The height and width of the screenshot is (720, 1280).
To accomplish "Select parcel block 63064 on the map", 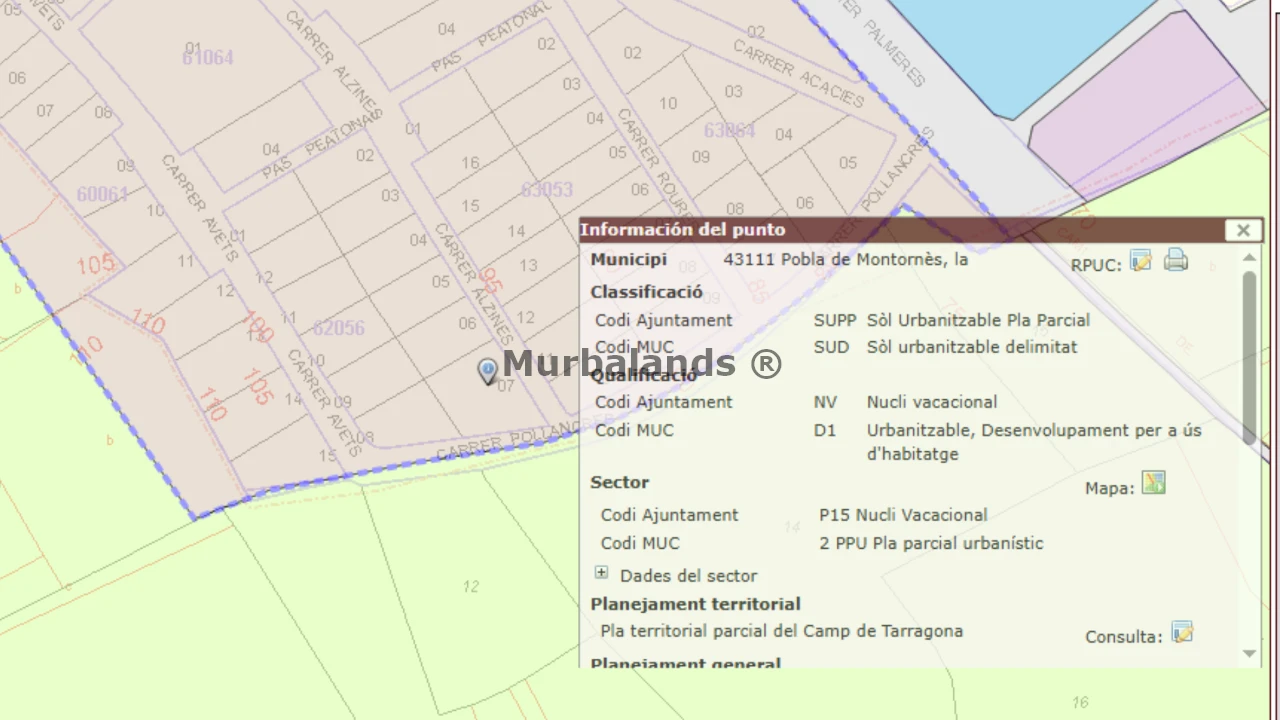I will click(729, 131).
